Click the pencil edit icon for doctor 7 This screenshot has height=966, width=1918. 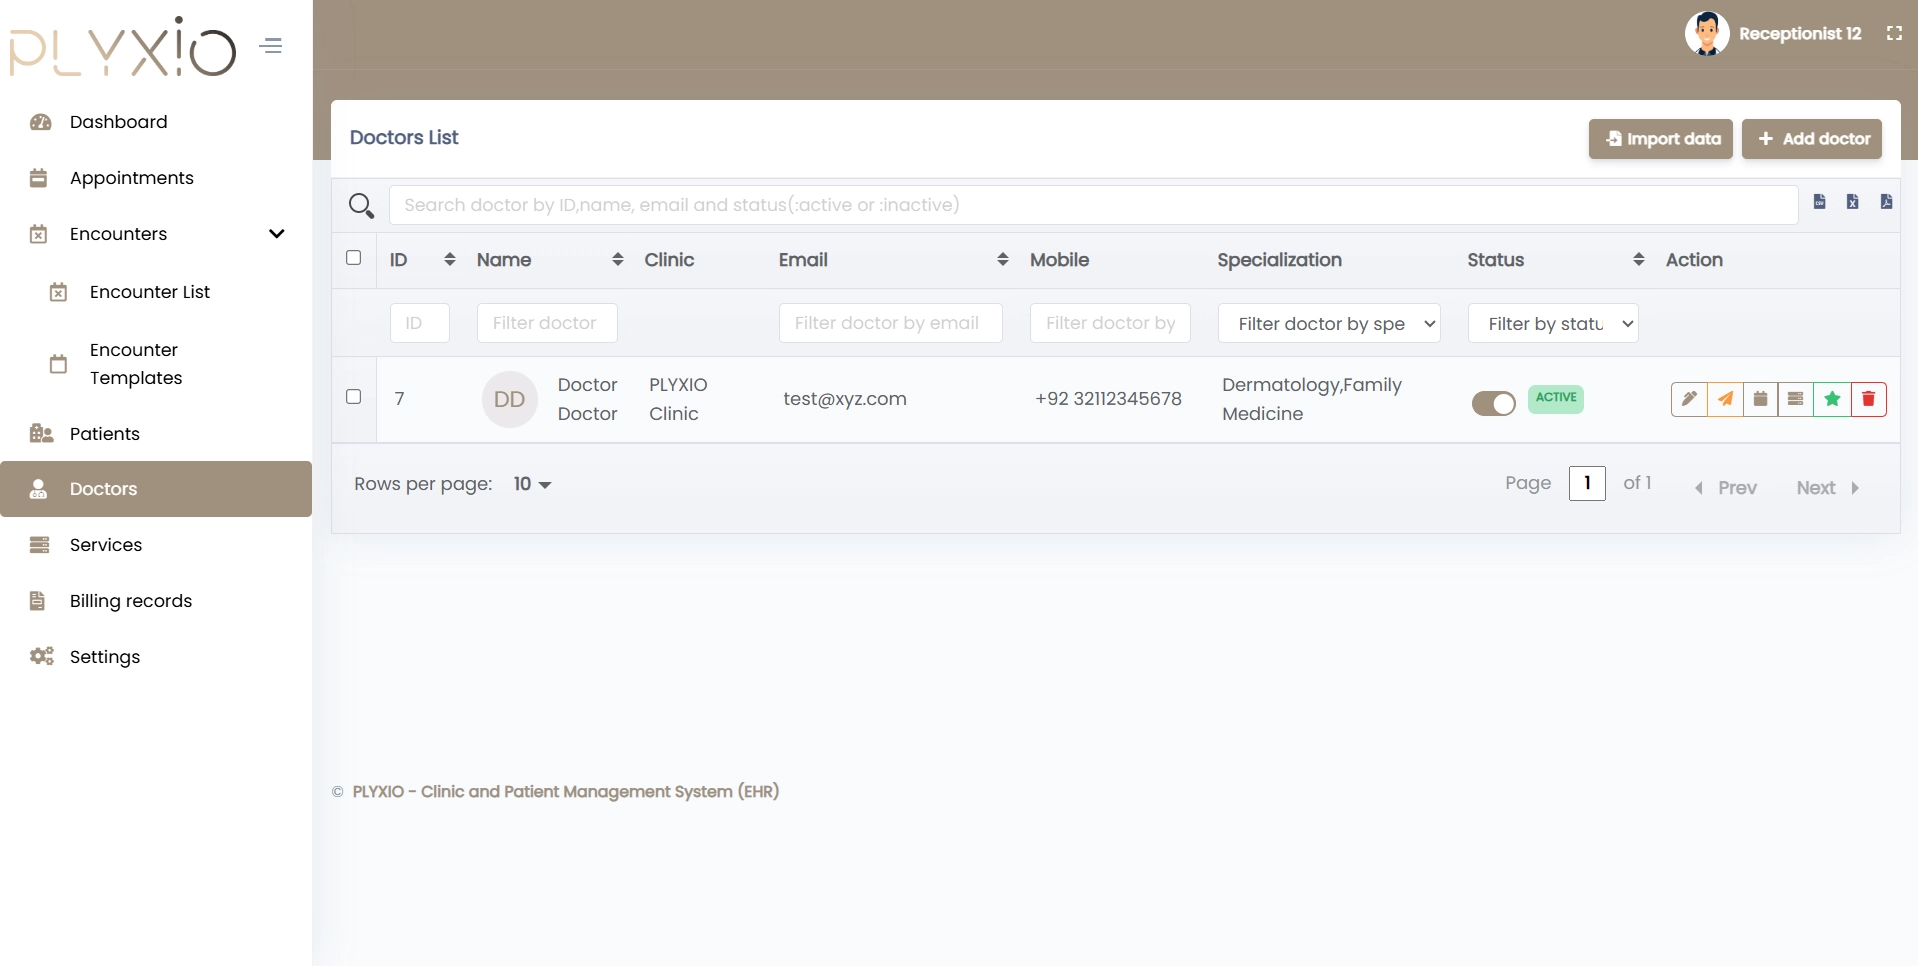(x=1689, y=399)
